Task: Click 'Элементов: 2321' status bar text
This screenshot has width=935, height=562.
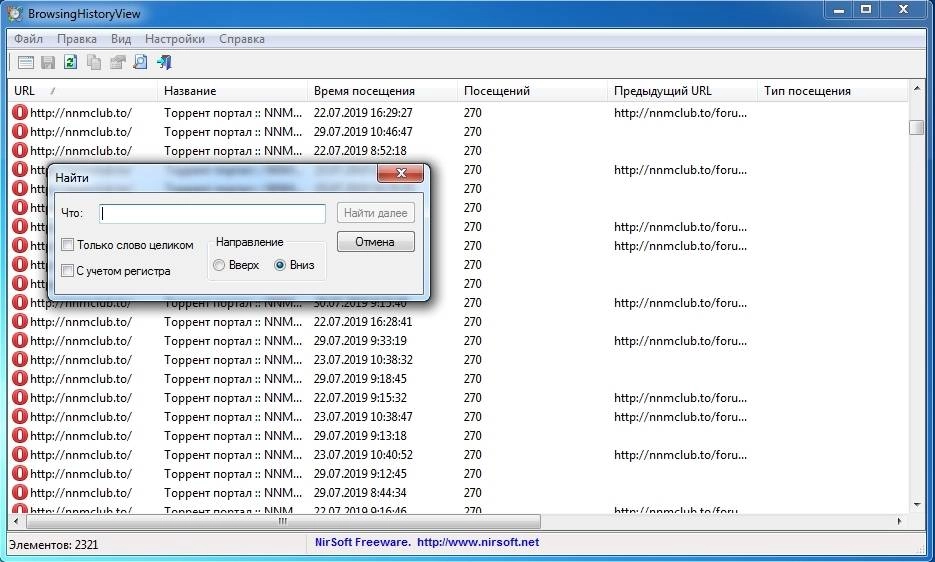Action: (x=54, y=544)
